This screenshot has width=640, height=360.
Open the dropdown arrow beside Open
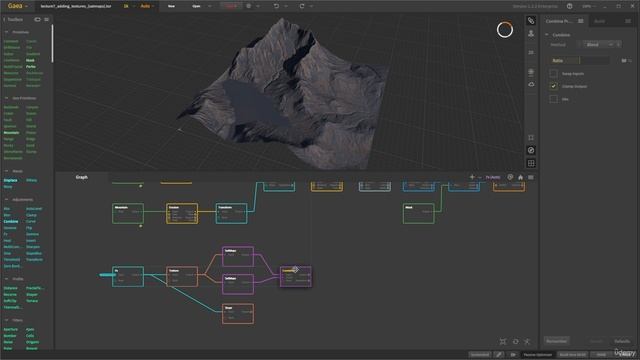coord(210,6)
